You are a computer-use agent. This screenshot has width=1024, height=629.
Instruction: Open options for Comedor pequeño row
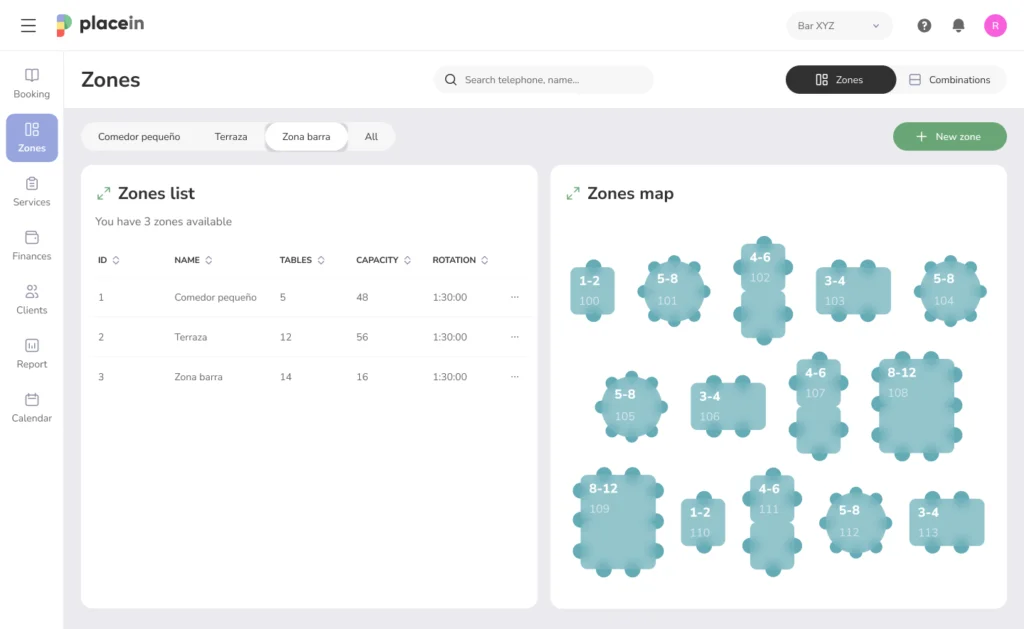(515, 297)
